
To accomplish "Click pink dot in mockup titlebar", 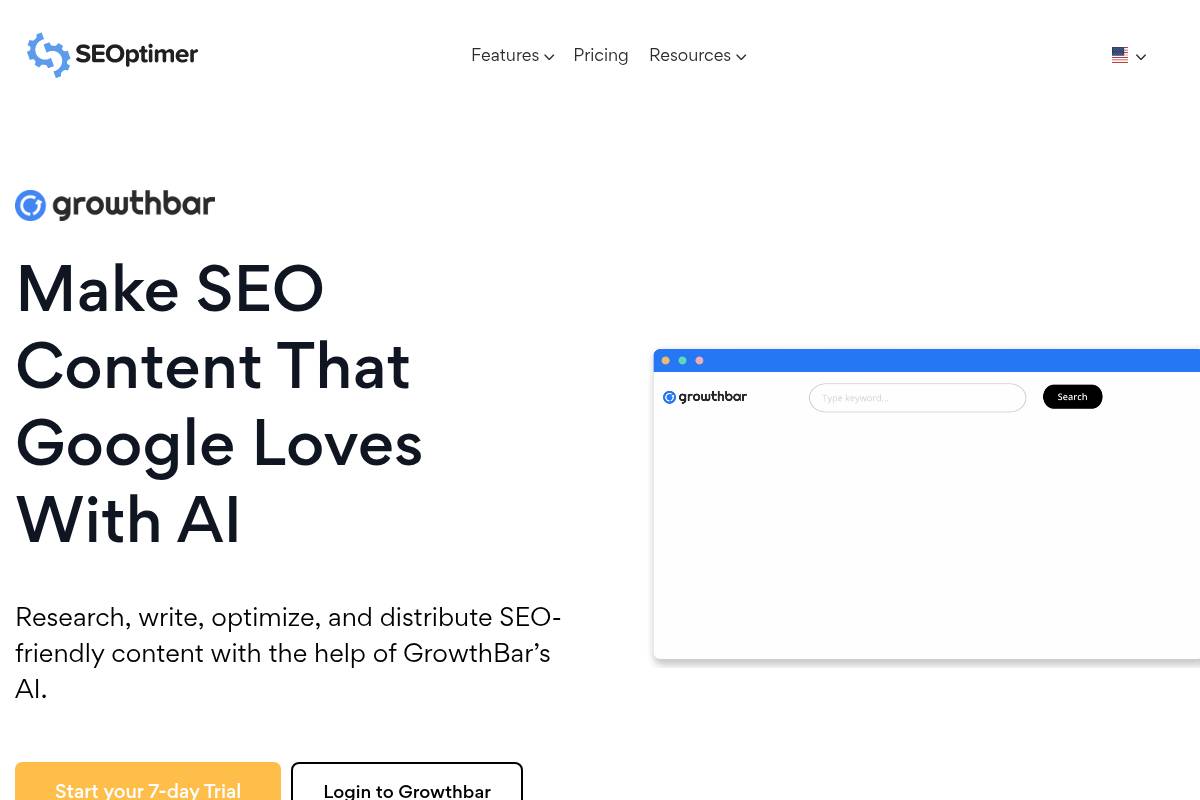I will click(x=699, y=360).
